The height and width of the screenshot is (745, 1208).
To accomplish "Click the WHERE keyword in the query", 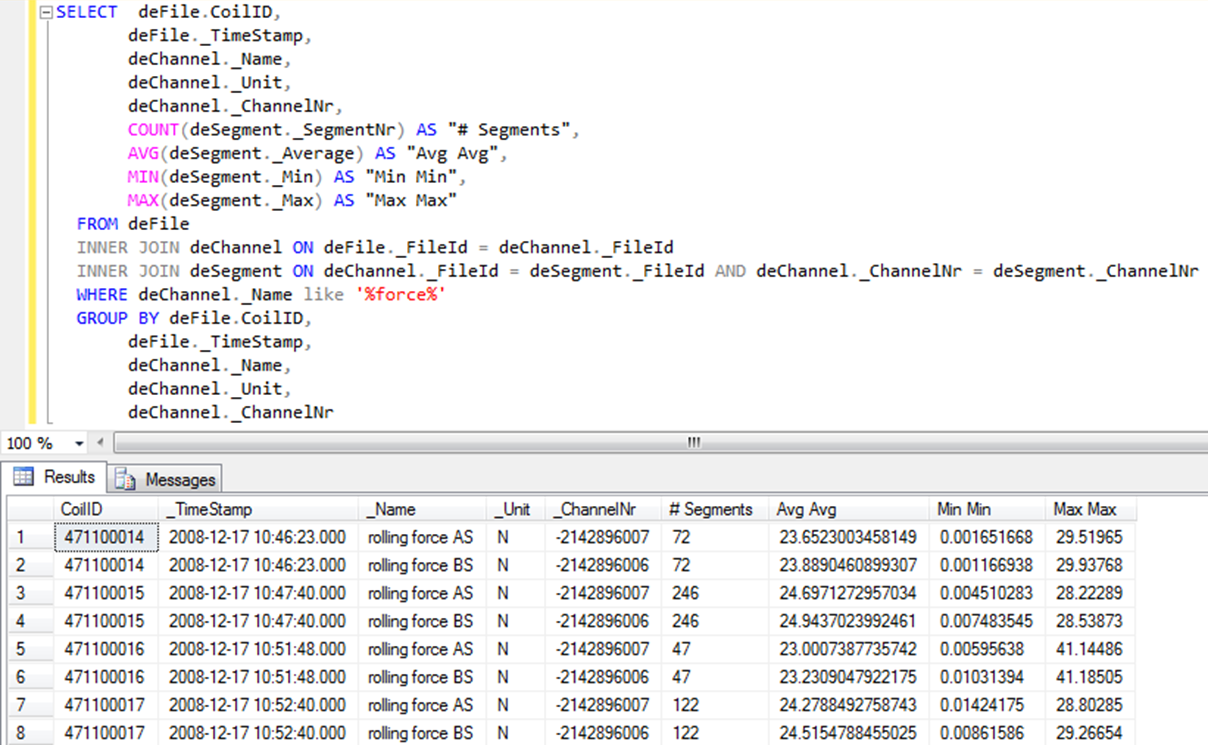I will point(102,294).
